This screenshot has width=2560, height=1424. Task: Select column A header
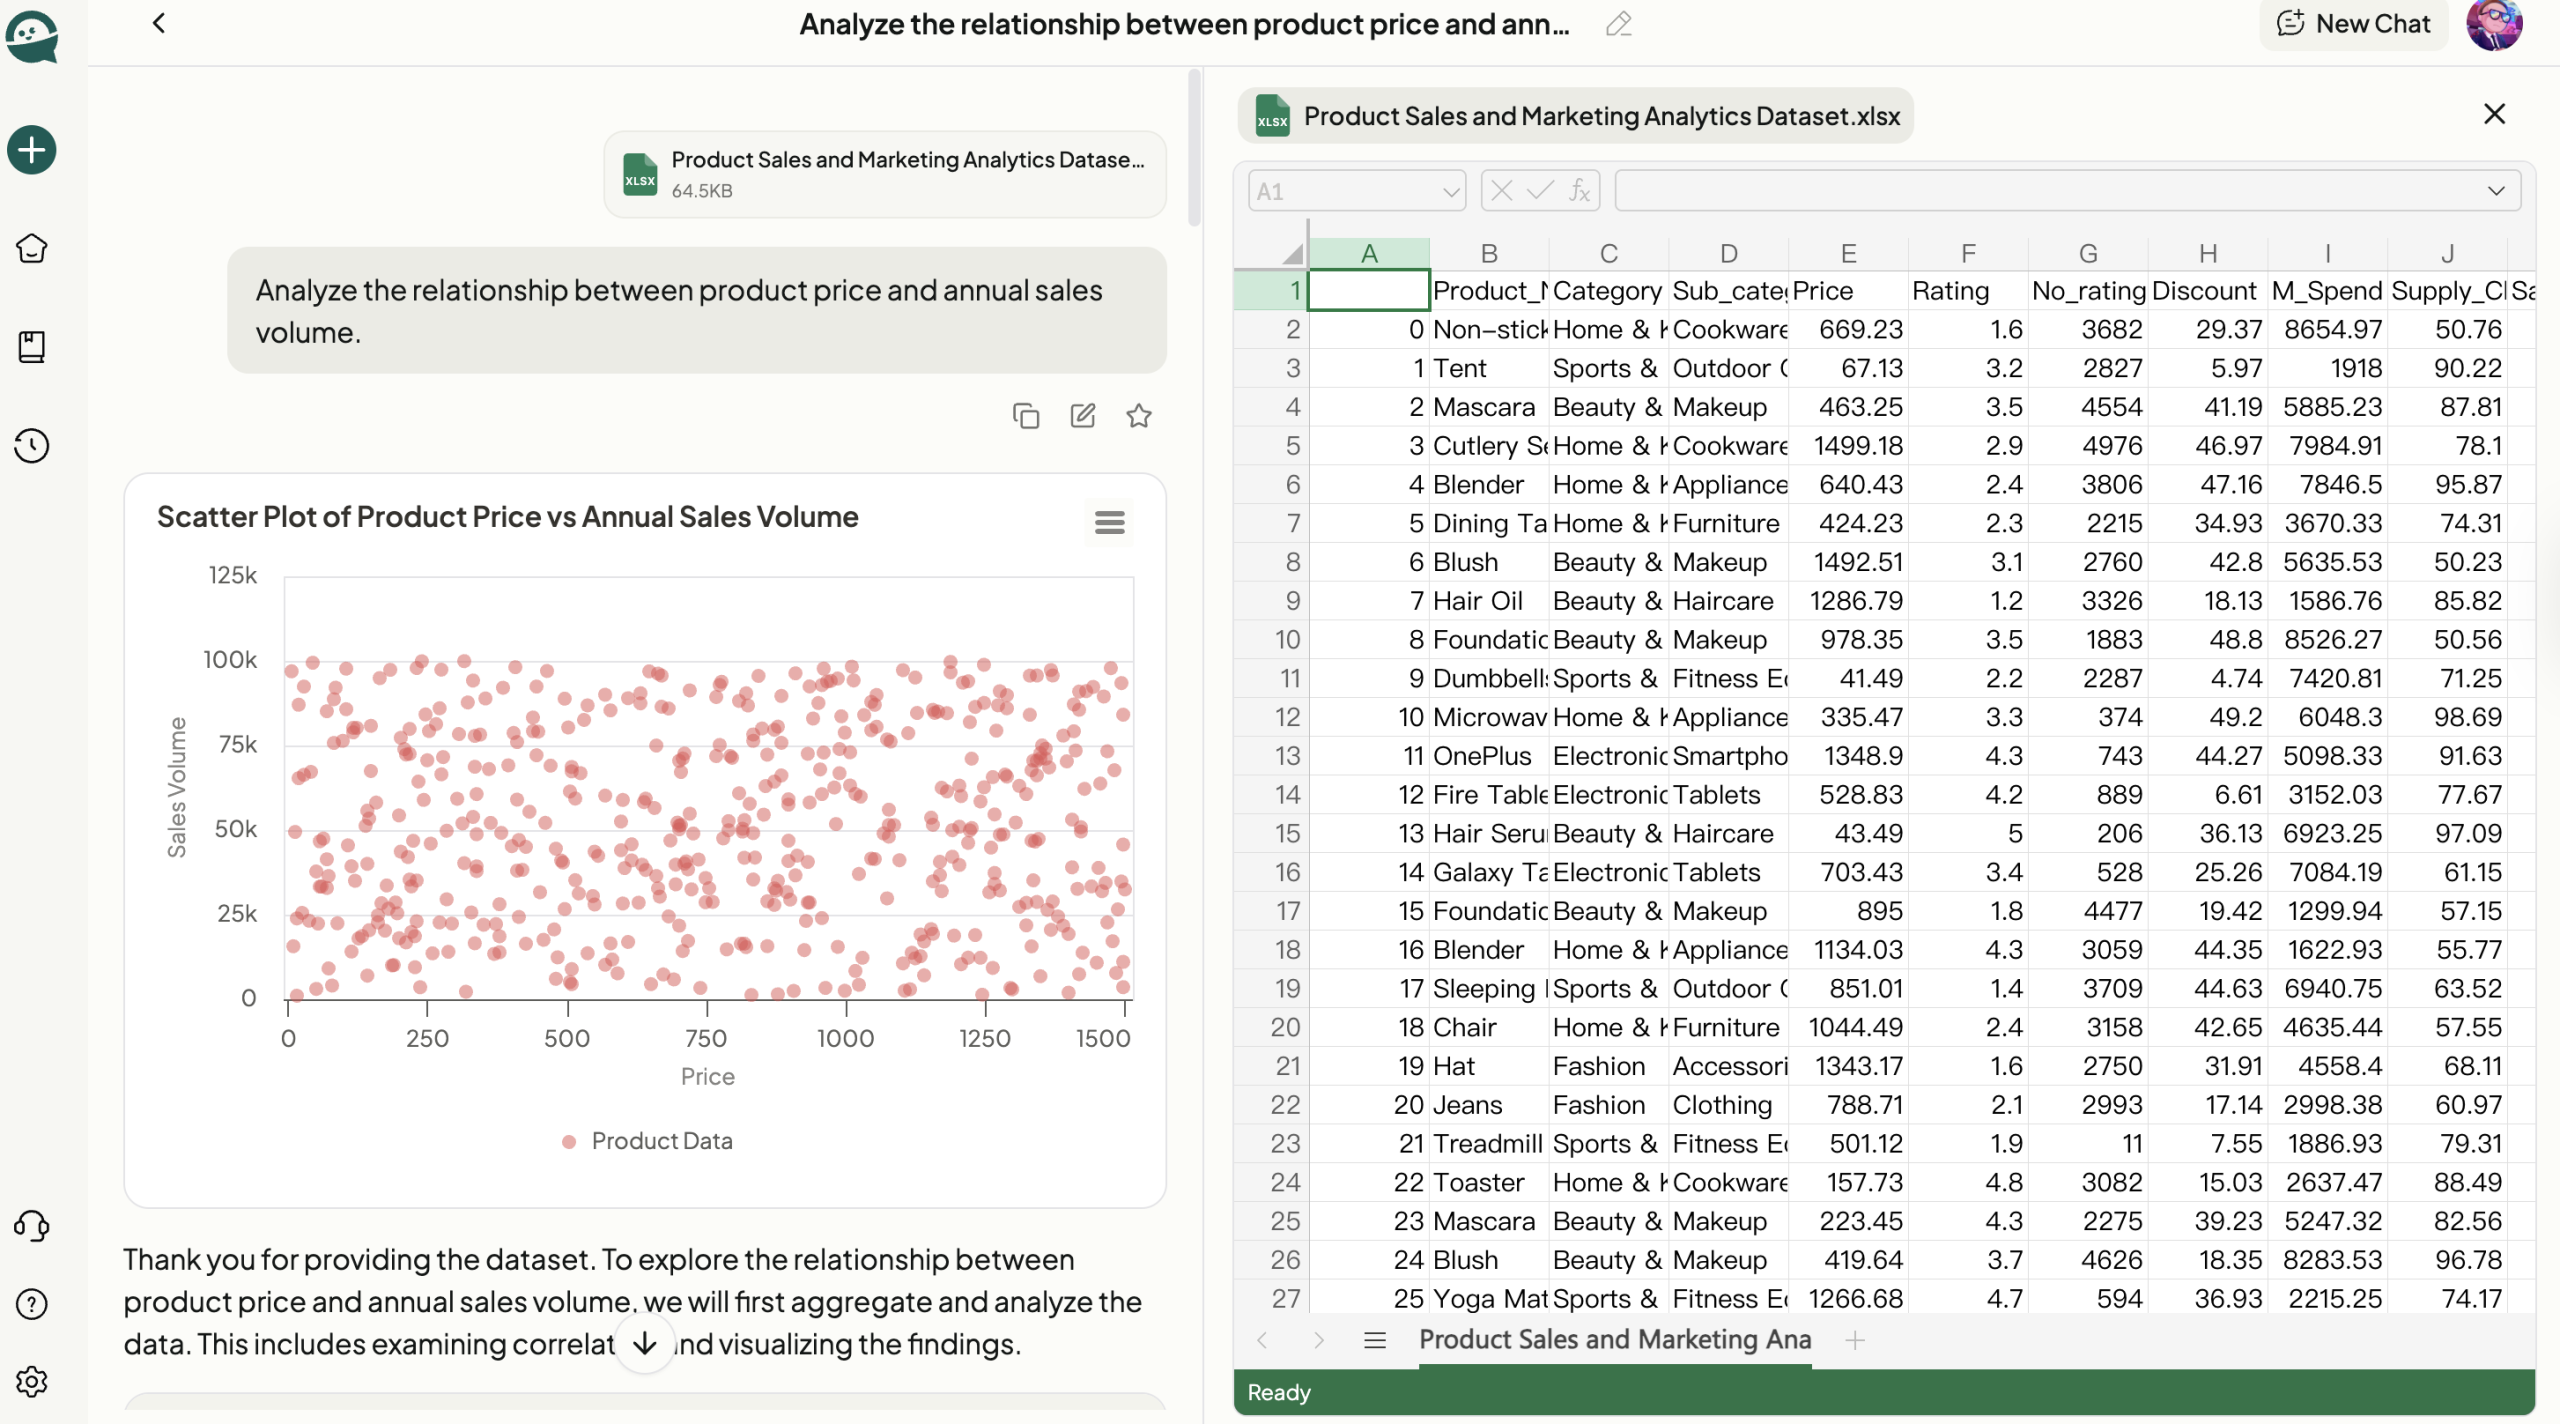tap(1369, 253)
